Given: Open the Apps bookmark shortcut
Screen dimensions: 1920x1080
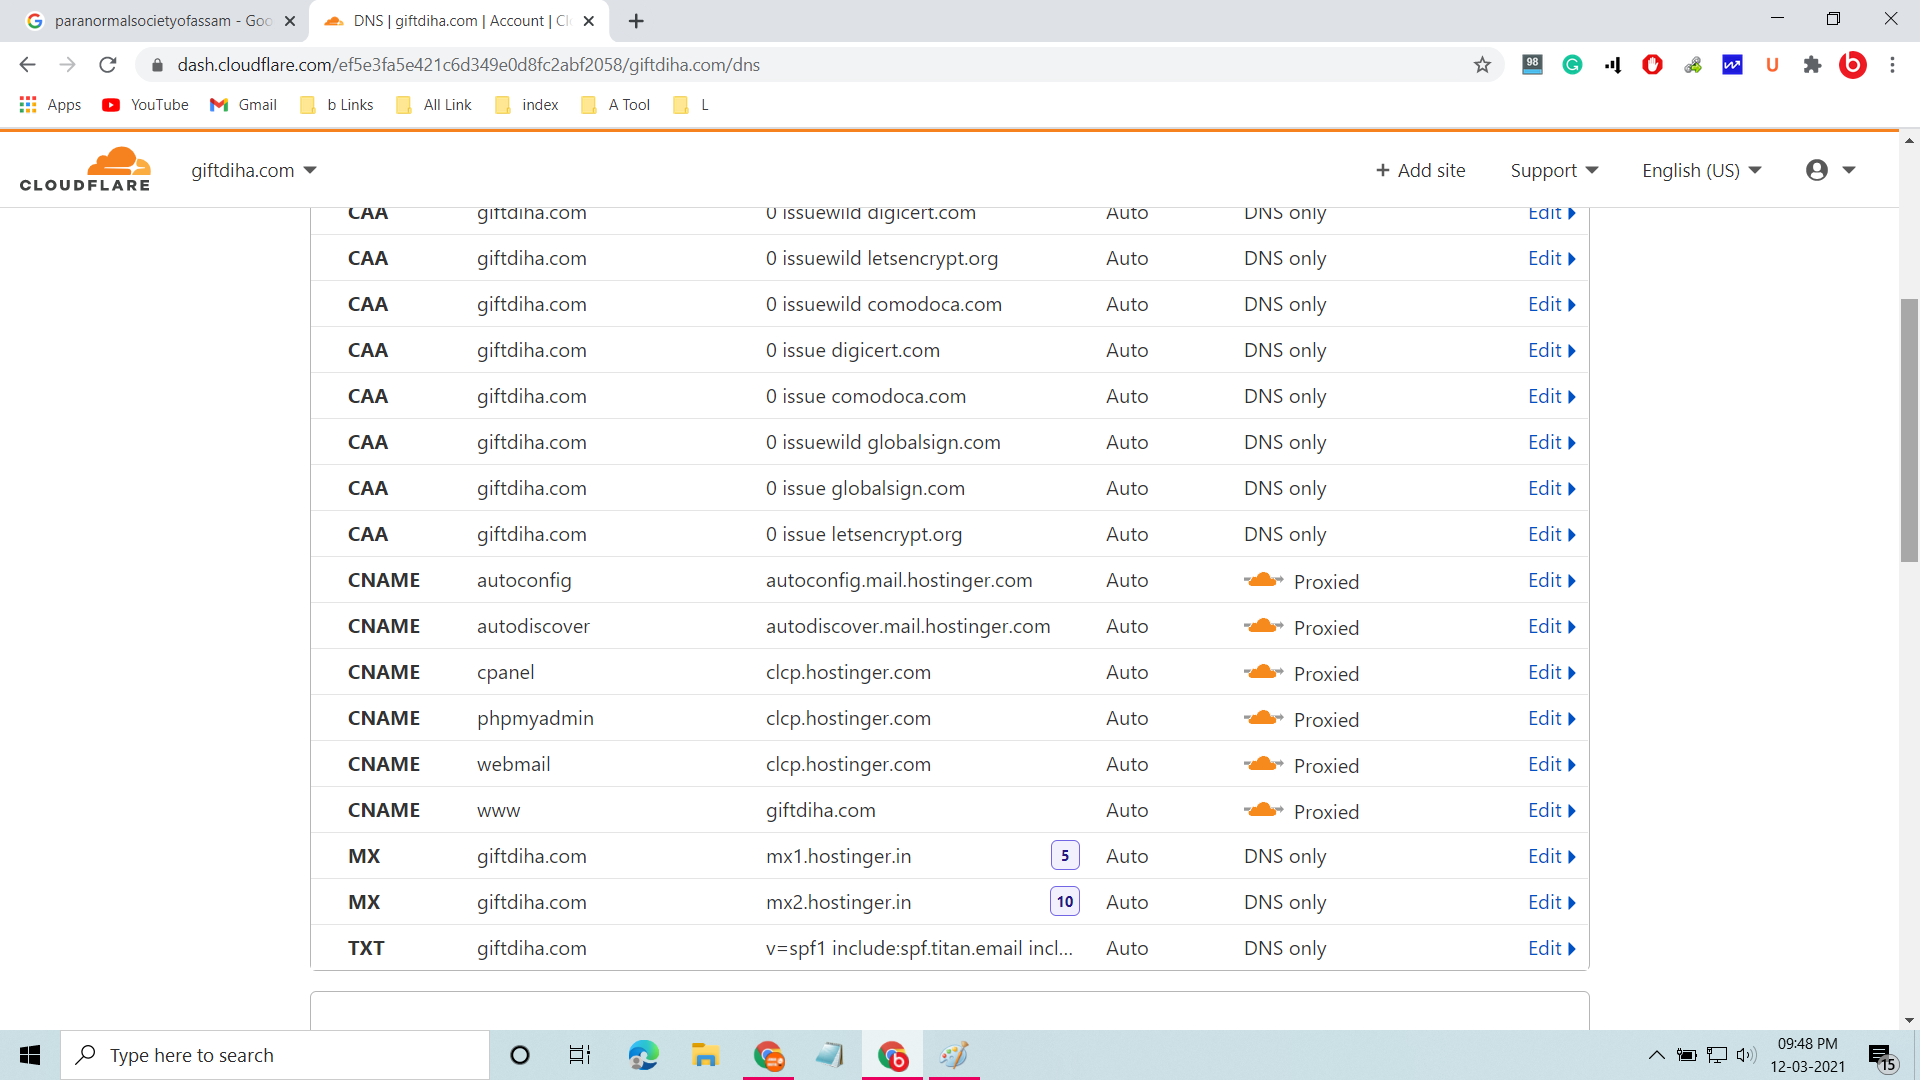Looking at the screenshot, I should (50, 105).
